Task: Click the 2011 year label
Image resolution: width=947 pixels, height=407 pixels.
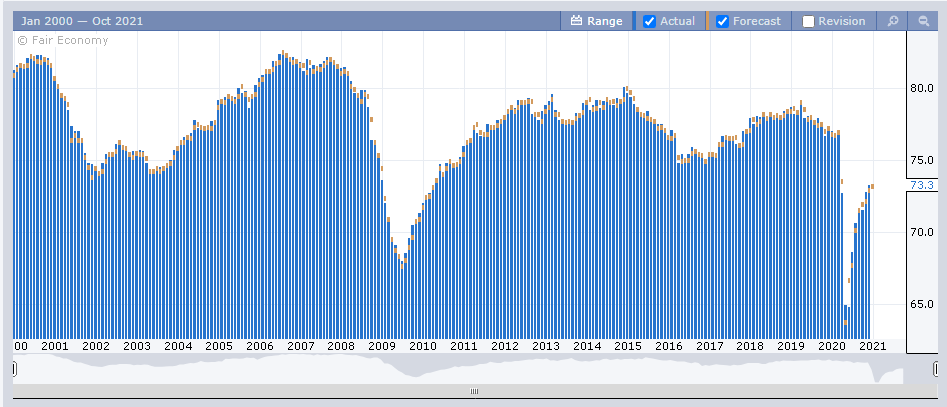Action: click(464, 347)
